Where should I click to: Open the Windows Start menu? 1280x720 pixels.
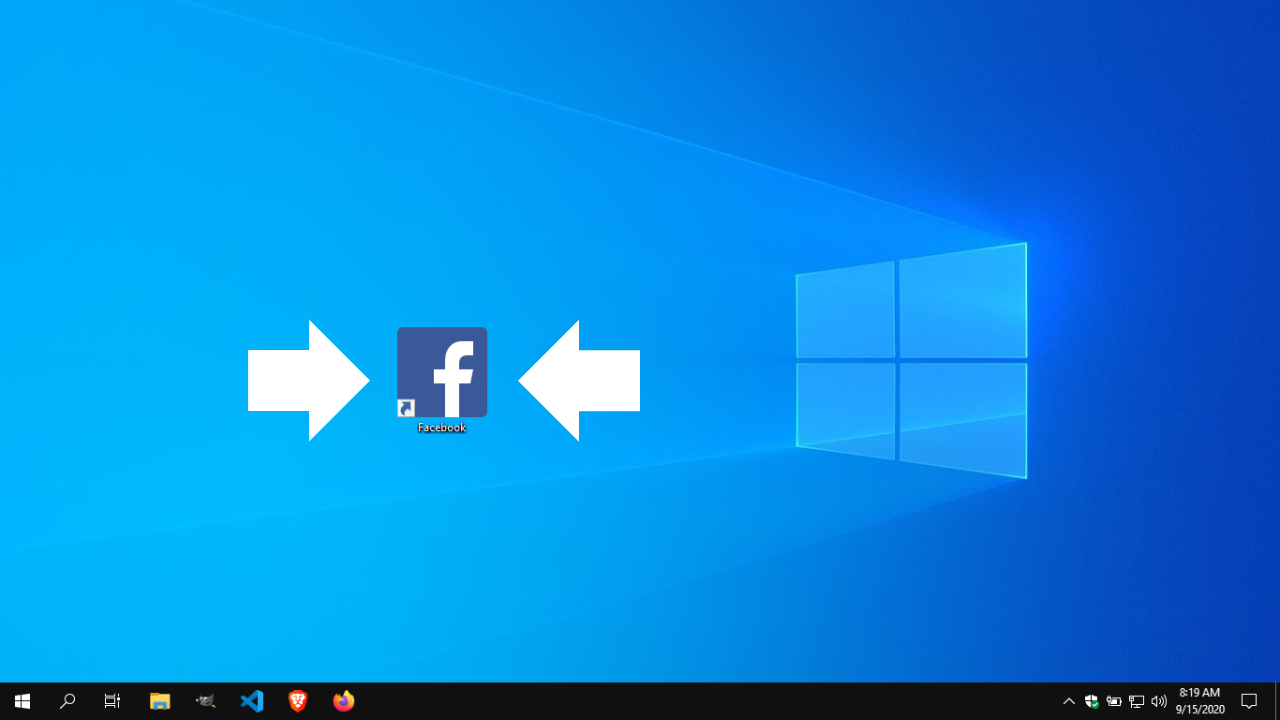click(22, 701)
